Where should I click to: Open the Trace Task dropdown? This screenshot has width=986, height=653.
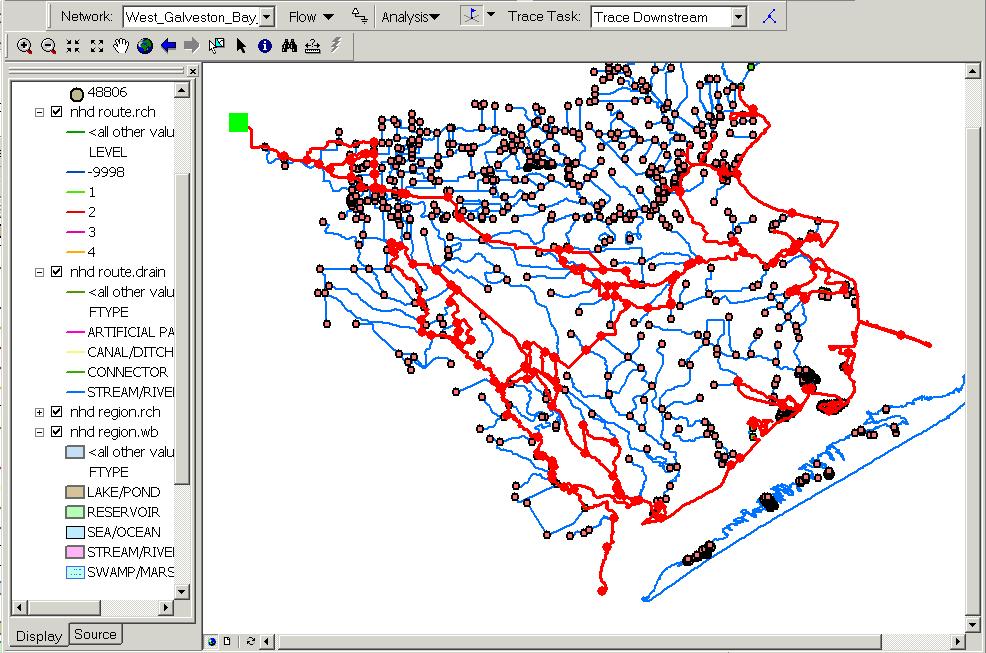[738, 17]
